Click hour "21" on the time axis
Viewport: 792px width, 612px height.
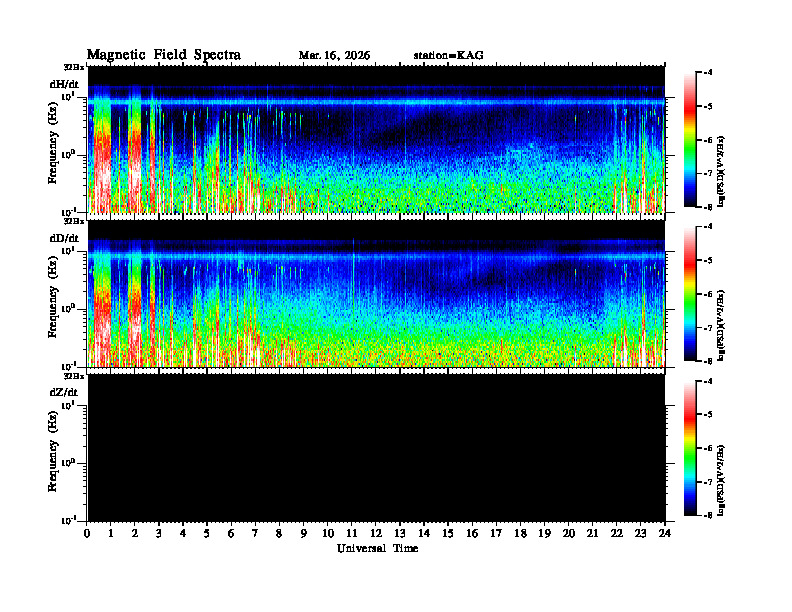click(x=592, y=534)
